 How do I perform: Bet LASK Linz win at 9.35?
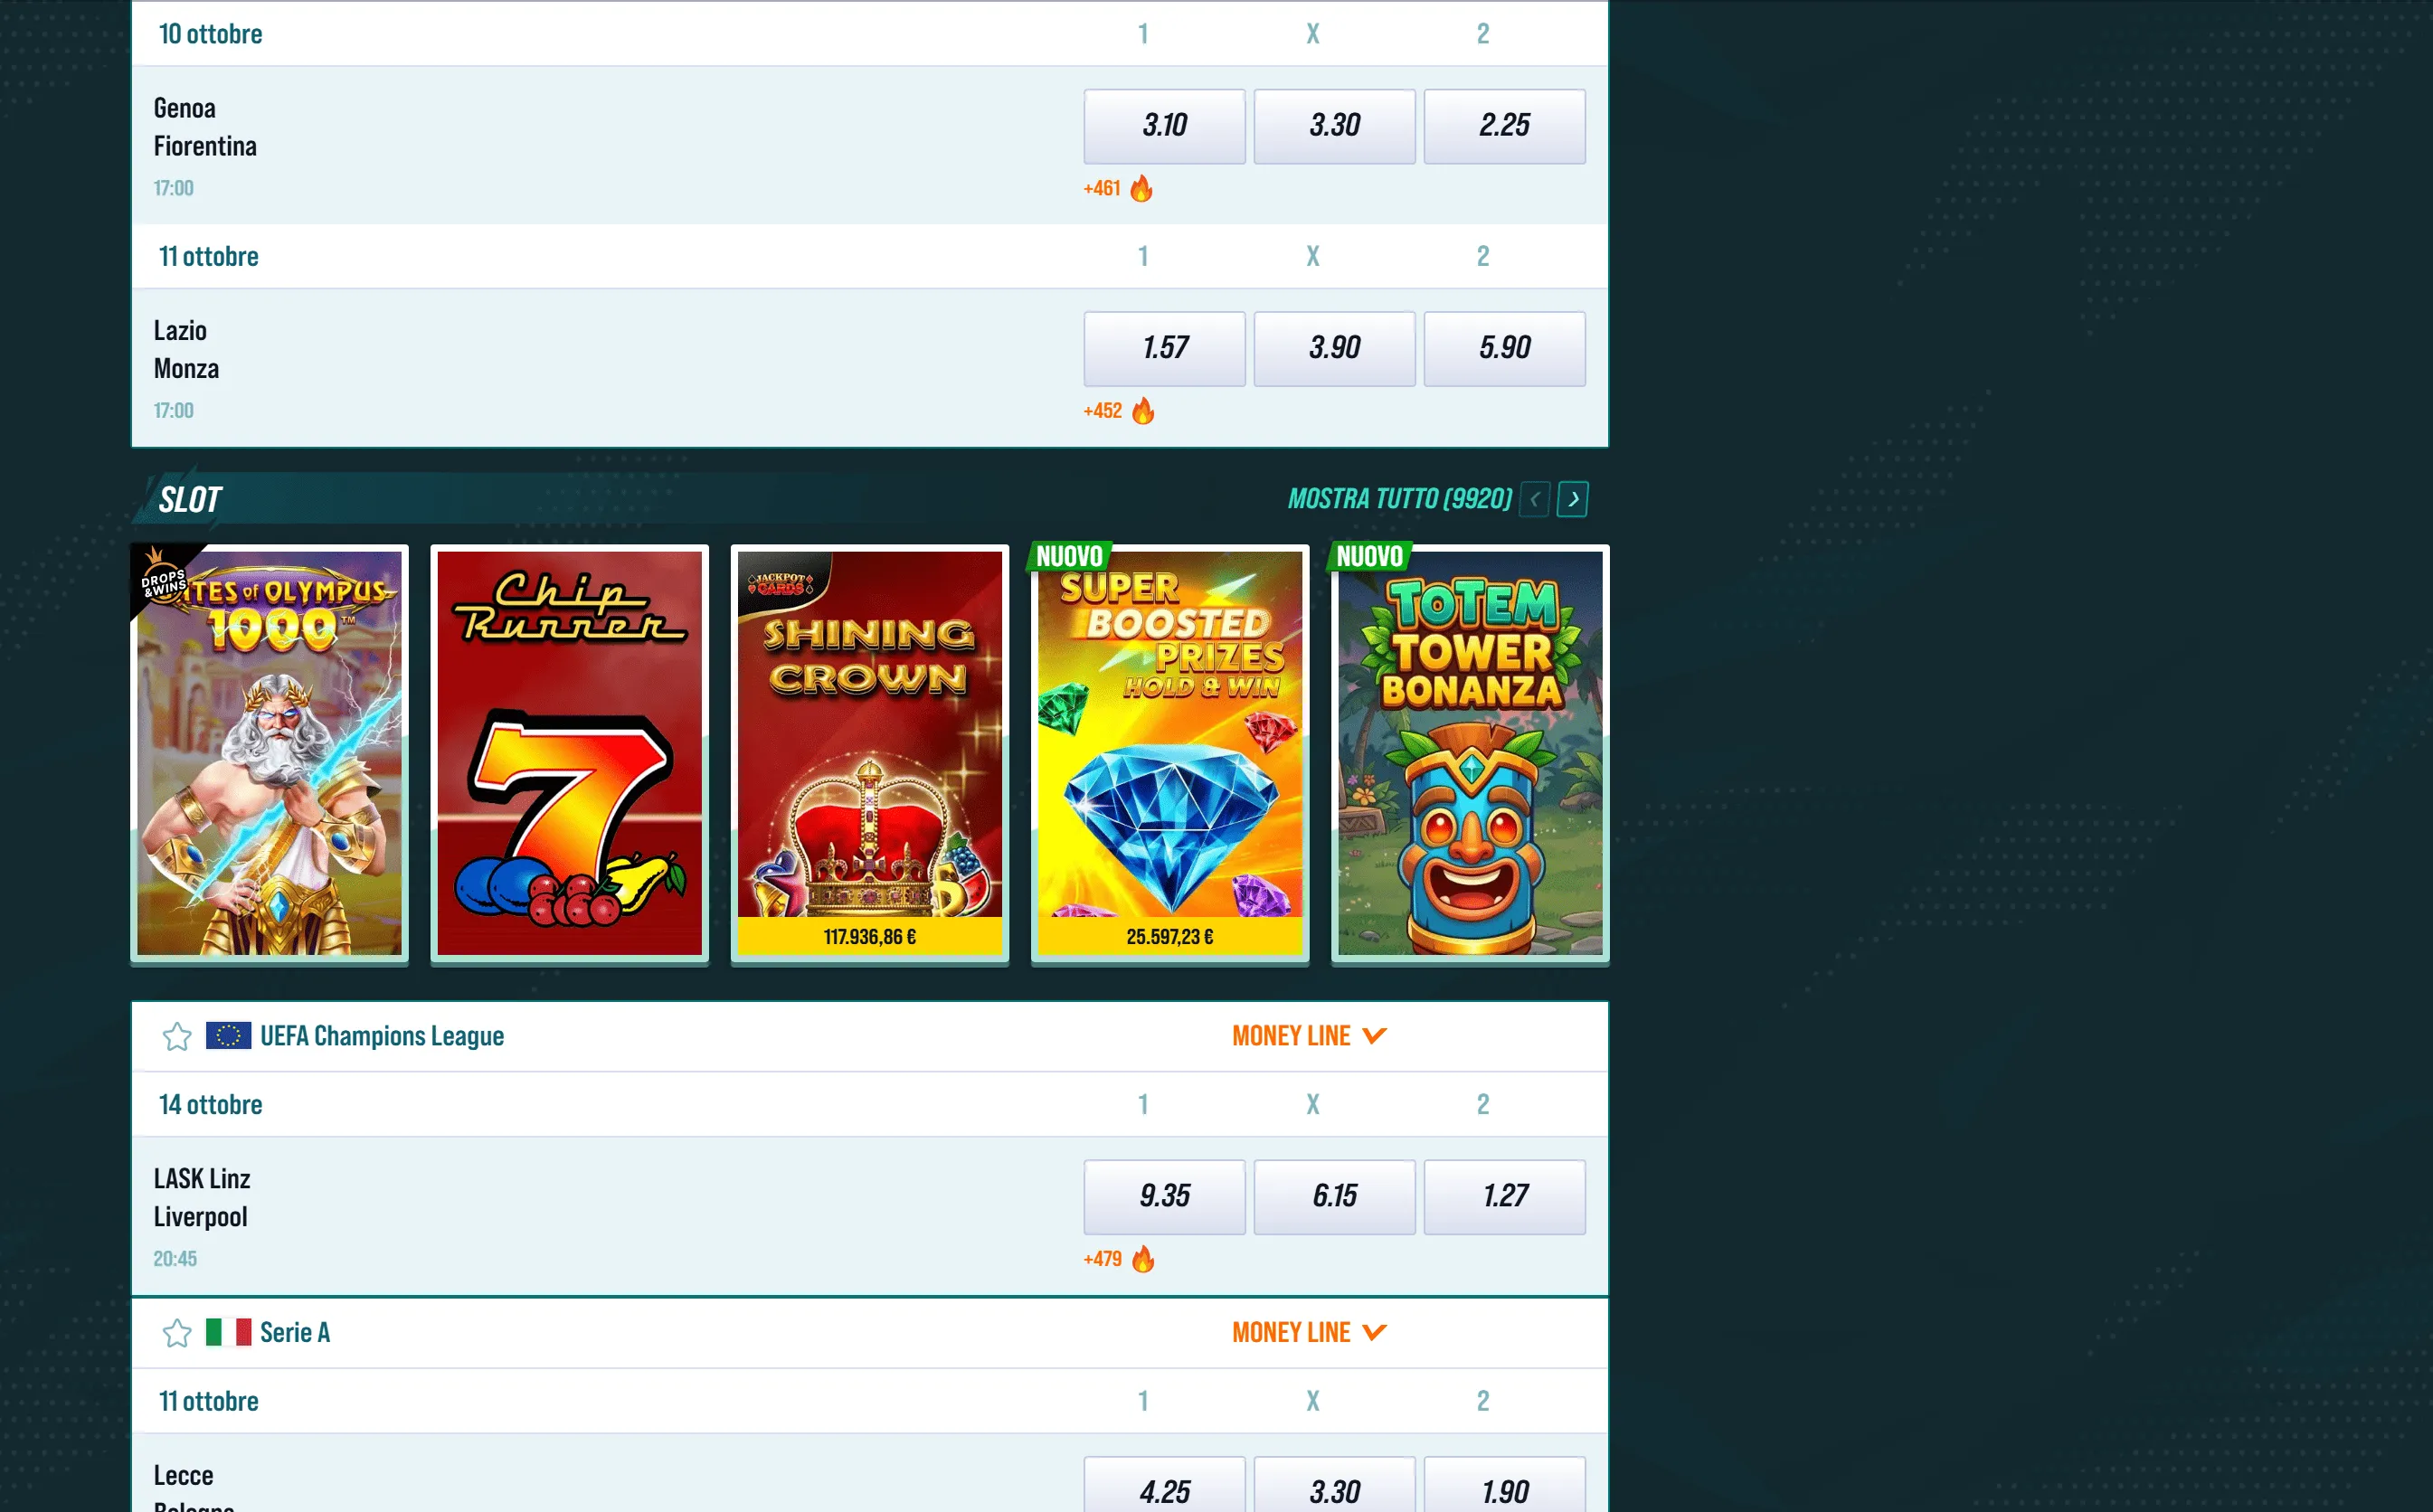1165,1197
